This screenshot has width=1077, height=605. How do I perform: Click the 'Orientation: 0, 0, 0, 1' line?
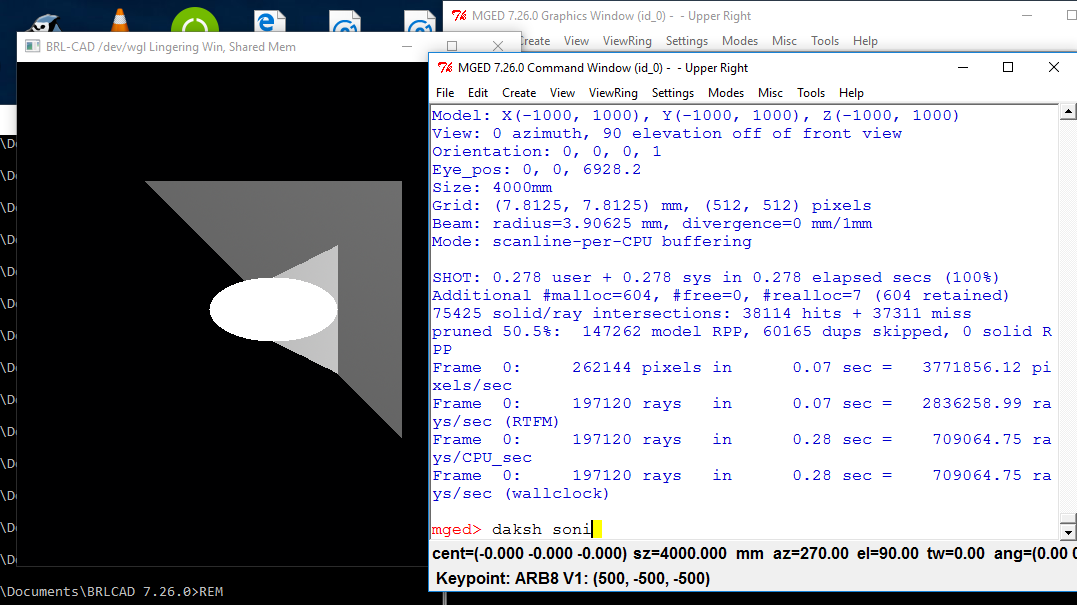(x=546, y=151)
